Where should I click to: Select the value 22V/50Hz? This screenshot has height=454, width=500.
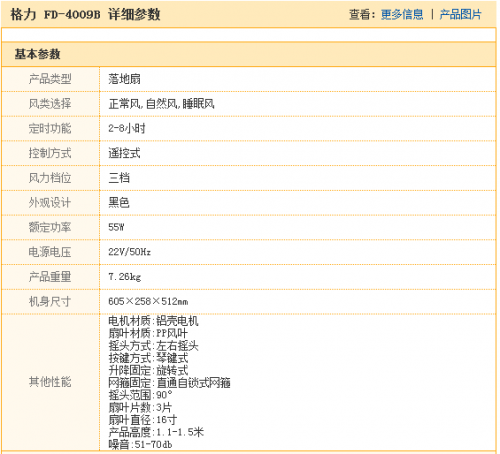tap(129, 252)
